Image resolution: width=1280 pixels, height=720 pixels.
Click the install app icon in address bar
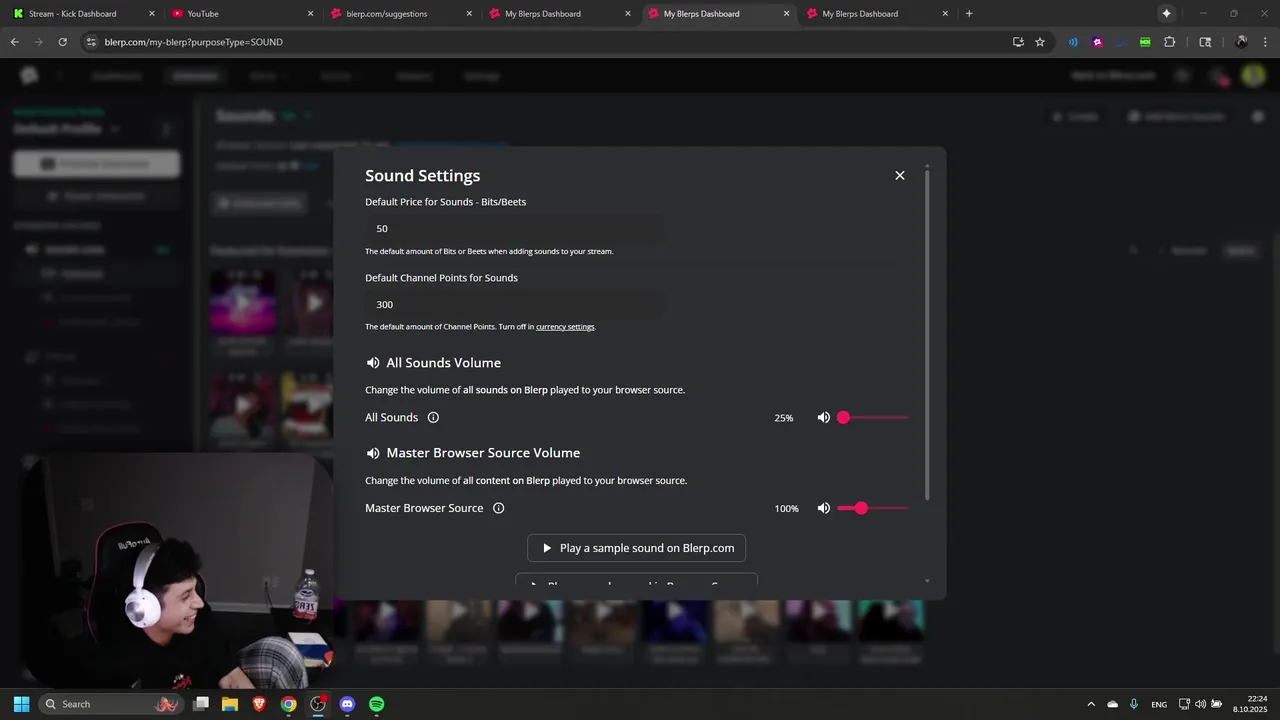pyautogui.click(x=1018, y=42)
